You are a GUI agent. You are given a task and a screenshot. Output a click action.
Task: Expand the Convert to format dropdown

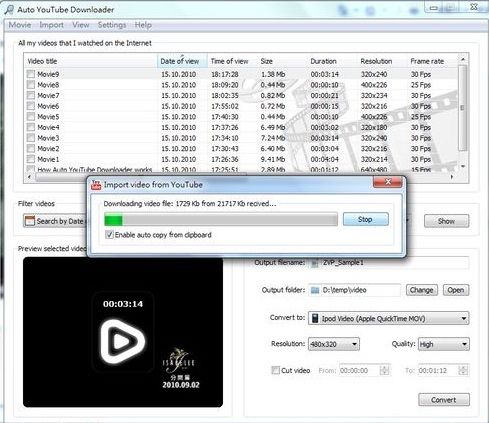[x=464, y=319]
